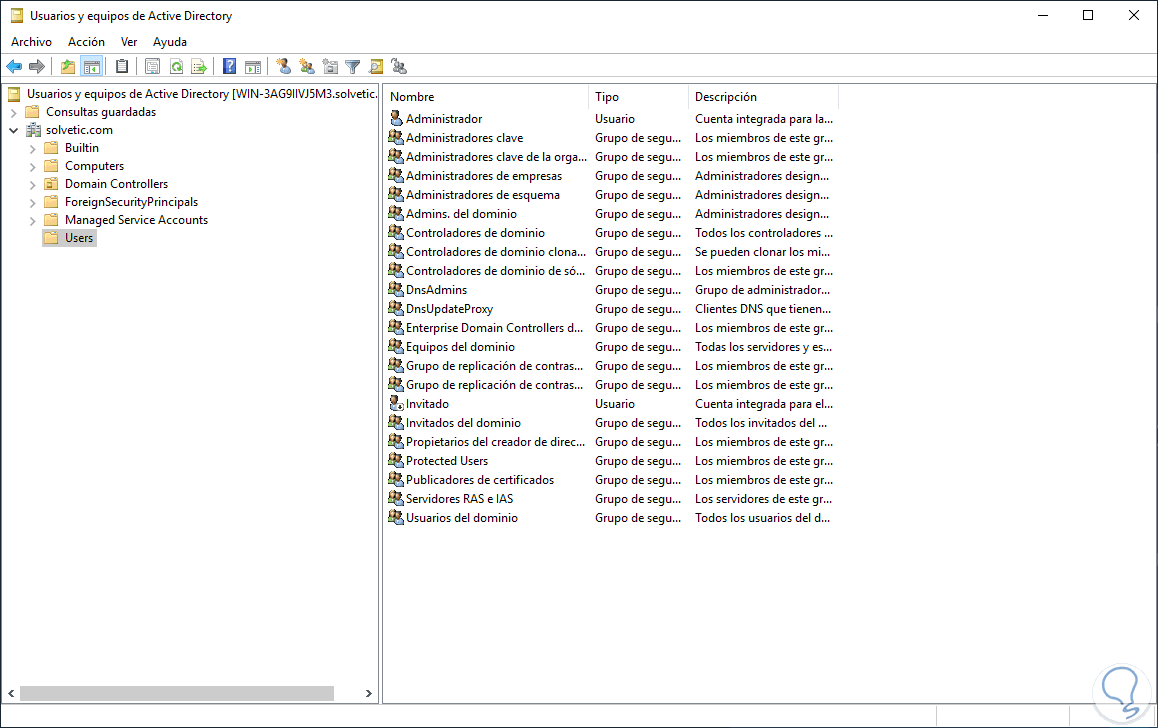The width and height of the screenshot is (1158, 728).
Task: Go up one level folder icon
Action: coord(68,66)
